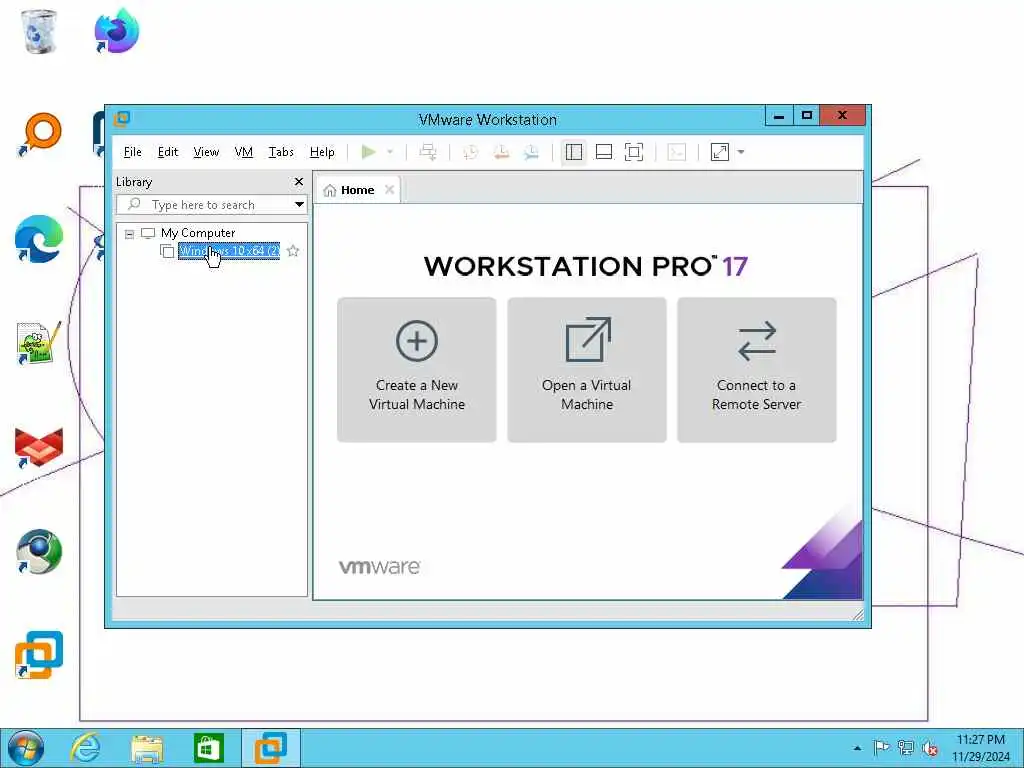The image size is (1024, 768).
Task: Click the Revert to Snapshot icon
Action: click(501, 152)
